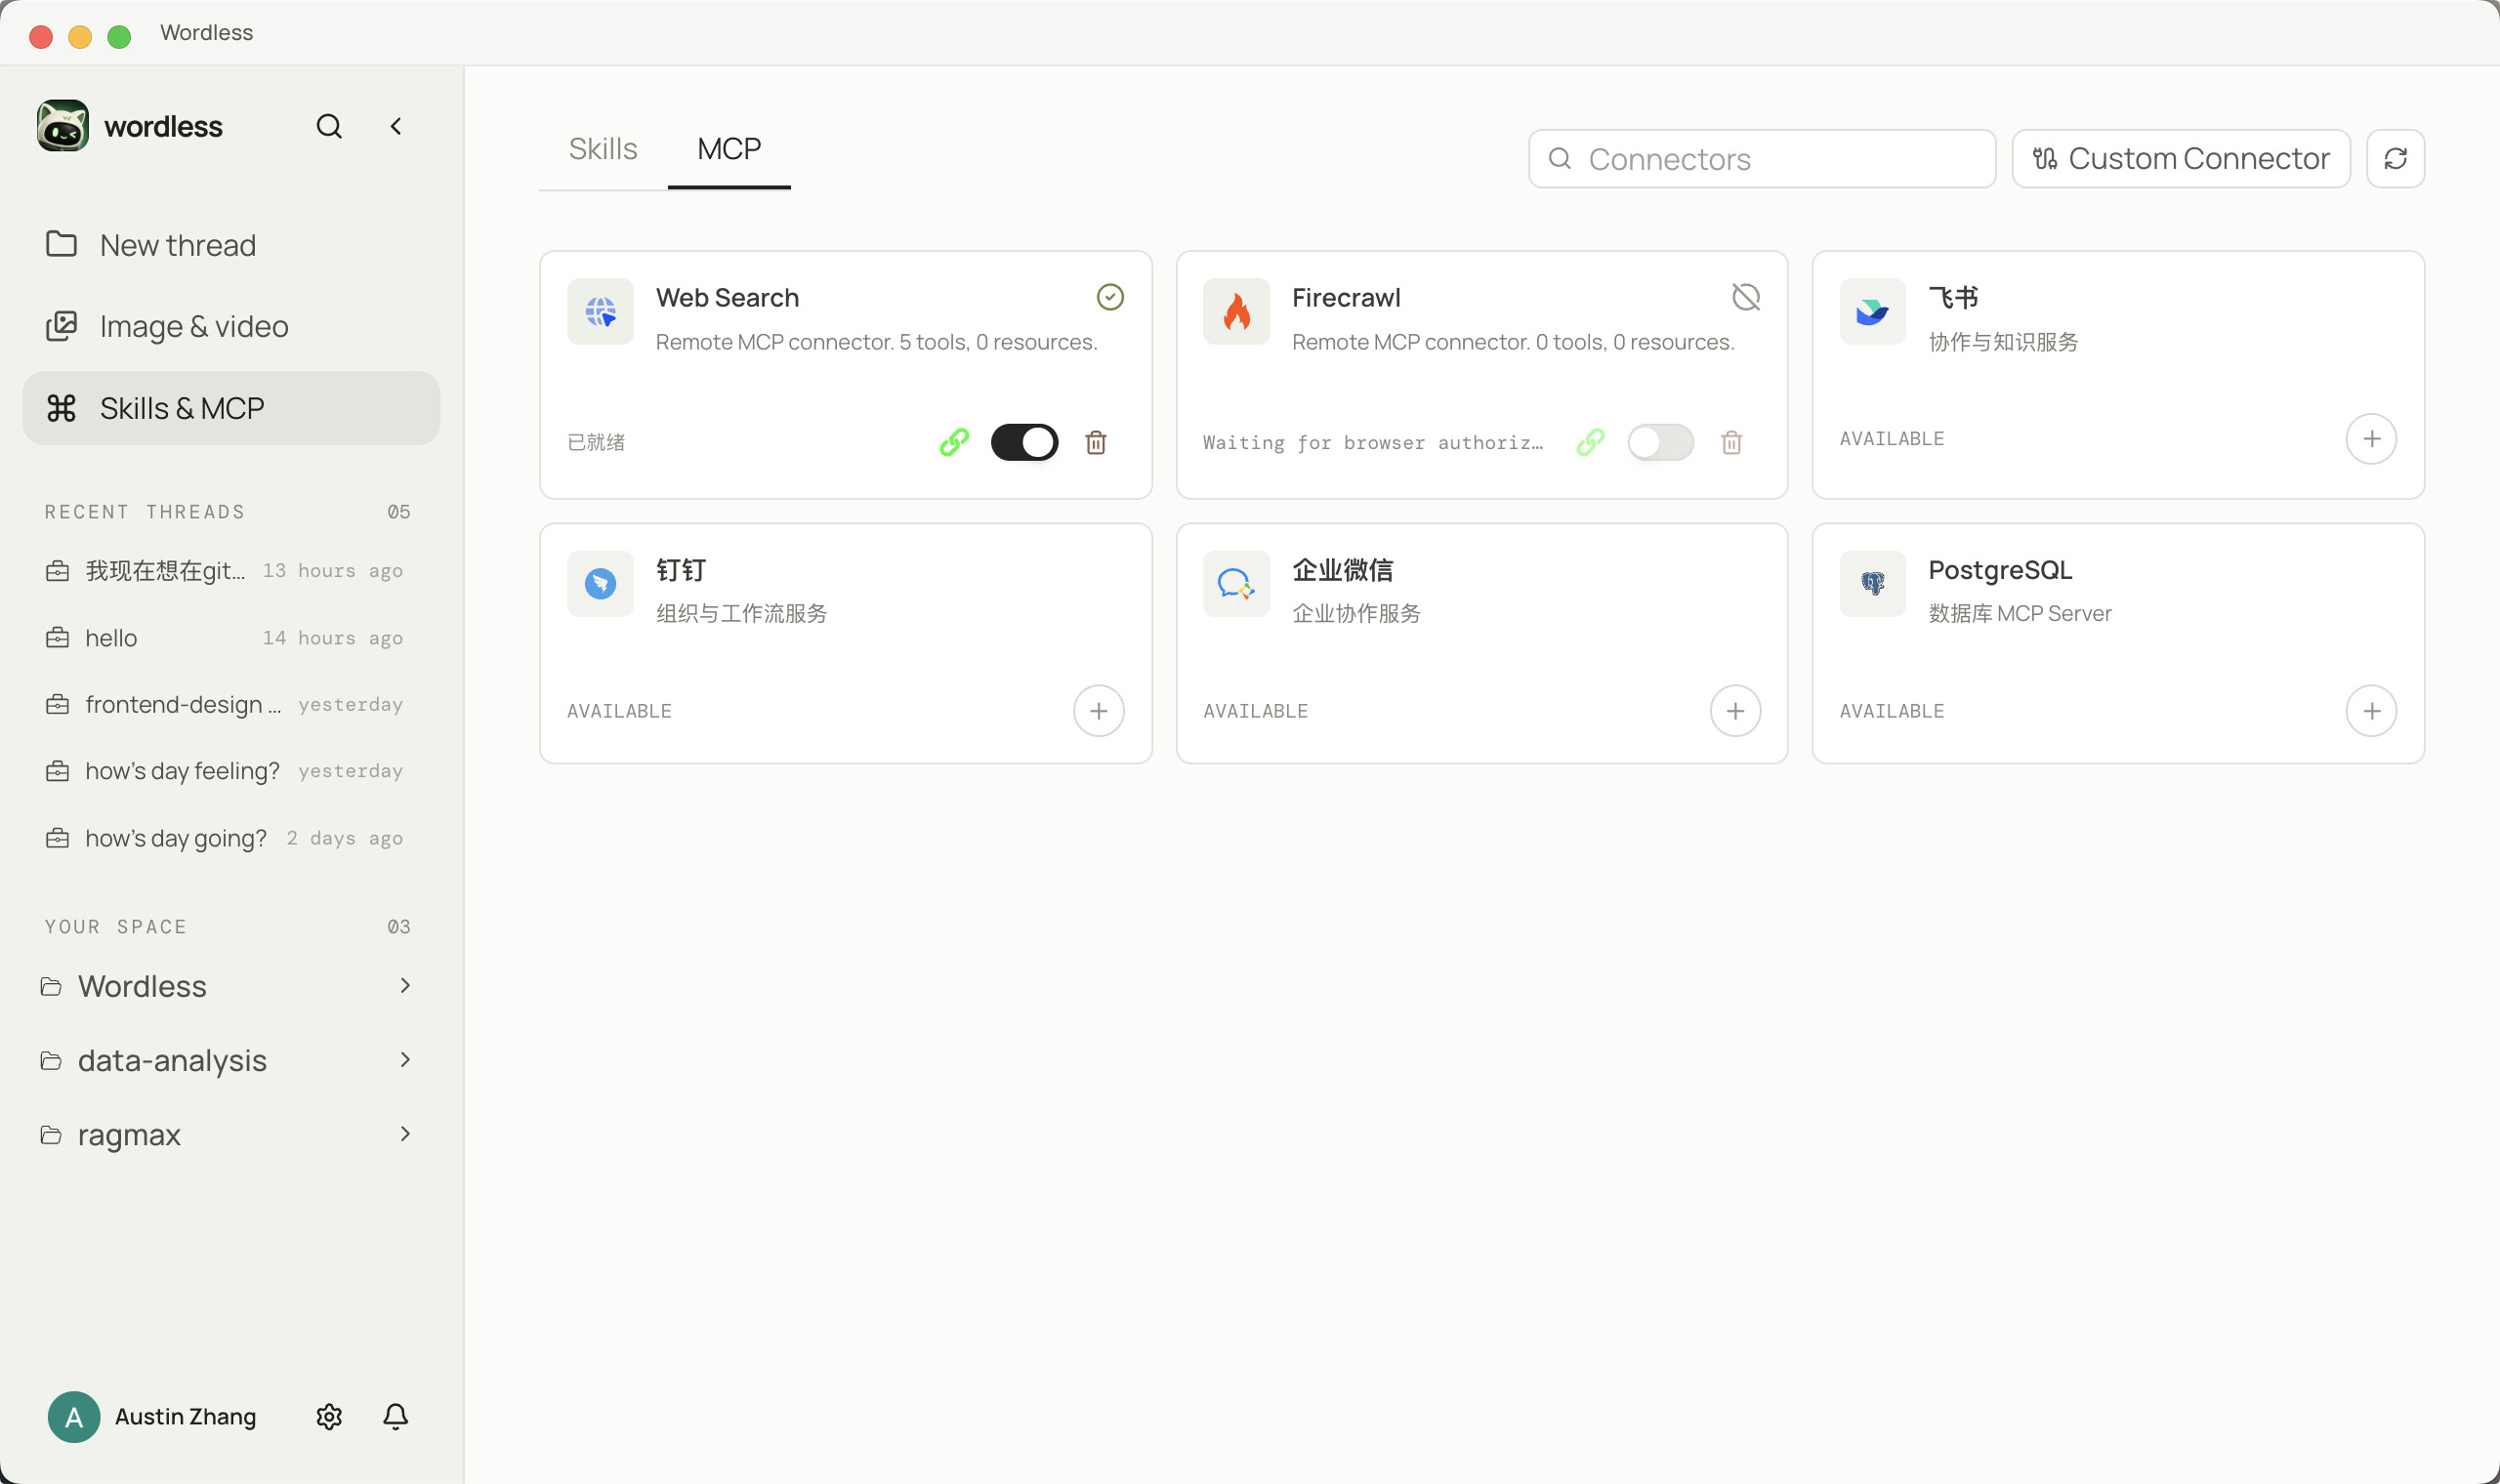Add the 企业微信 connector
Viewport: 2500px width, 1484px height.
point(1736,711)
